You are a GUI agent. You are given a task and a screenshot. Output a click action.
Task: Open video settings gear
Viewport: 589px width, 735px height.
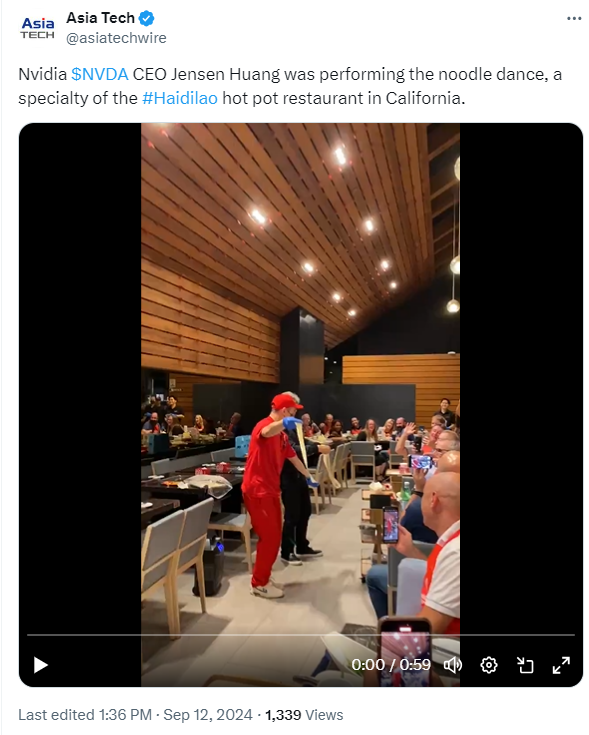click(x=489, y=665)
